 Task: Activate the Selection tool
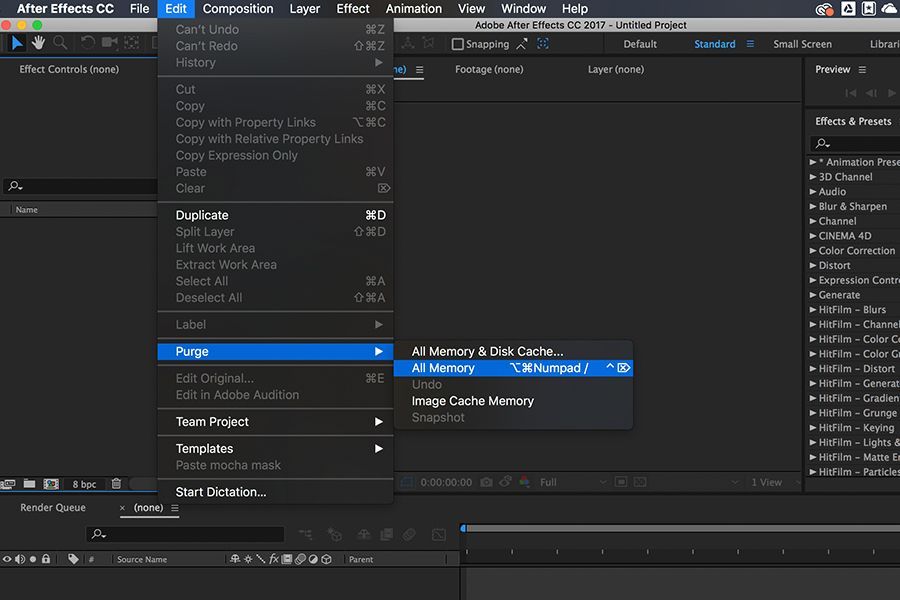16,43
